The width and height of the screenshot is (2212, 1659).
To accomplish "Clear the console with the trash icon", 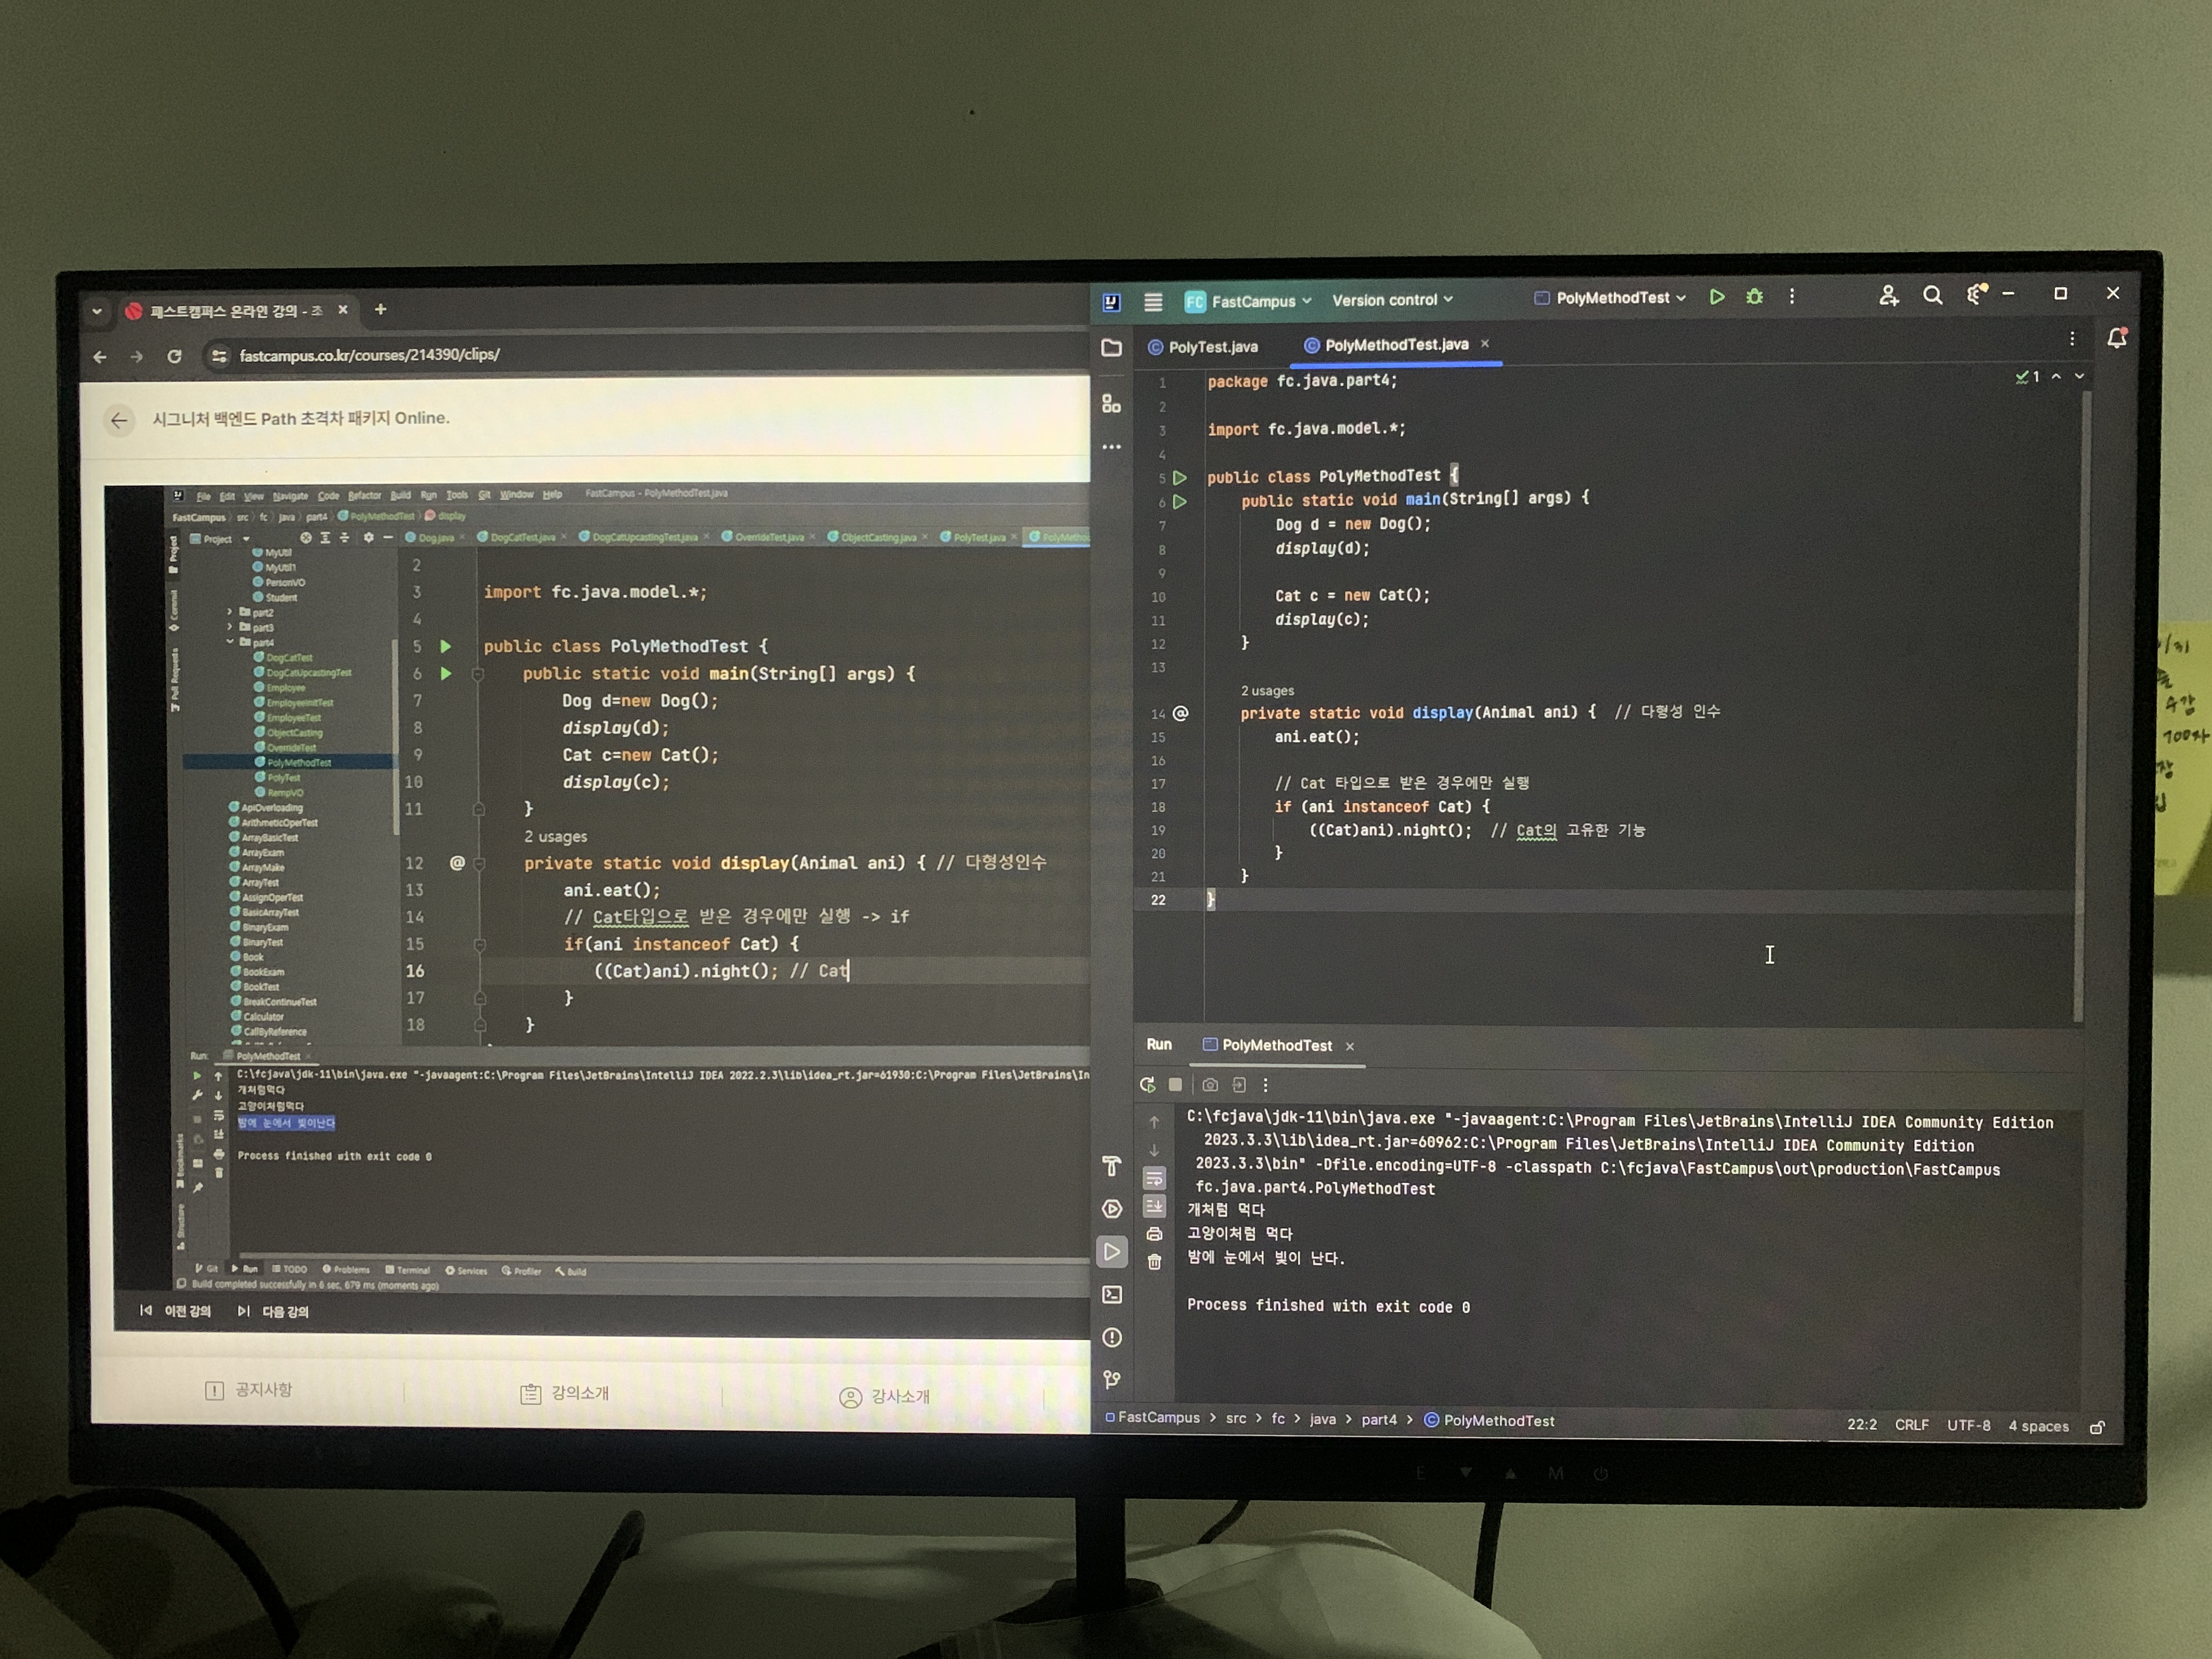I will (x=1154, y=1262).
